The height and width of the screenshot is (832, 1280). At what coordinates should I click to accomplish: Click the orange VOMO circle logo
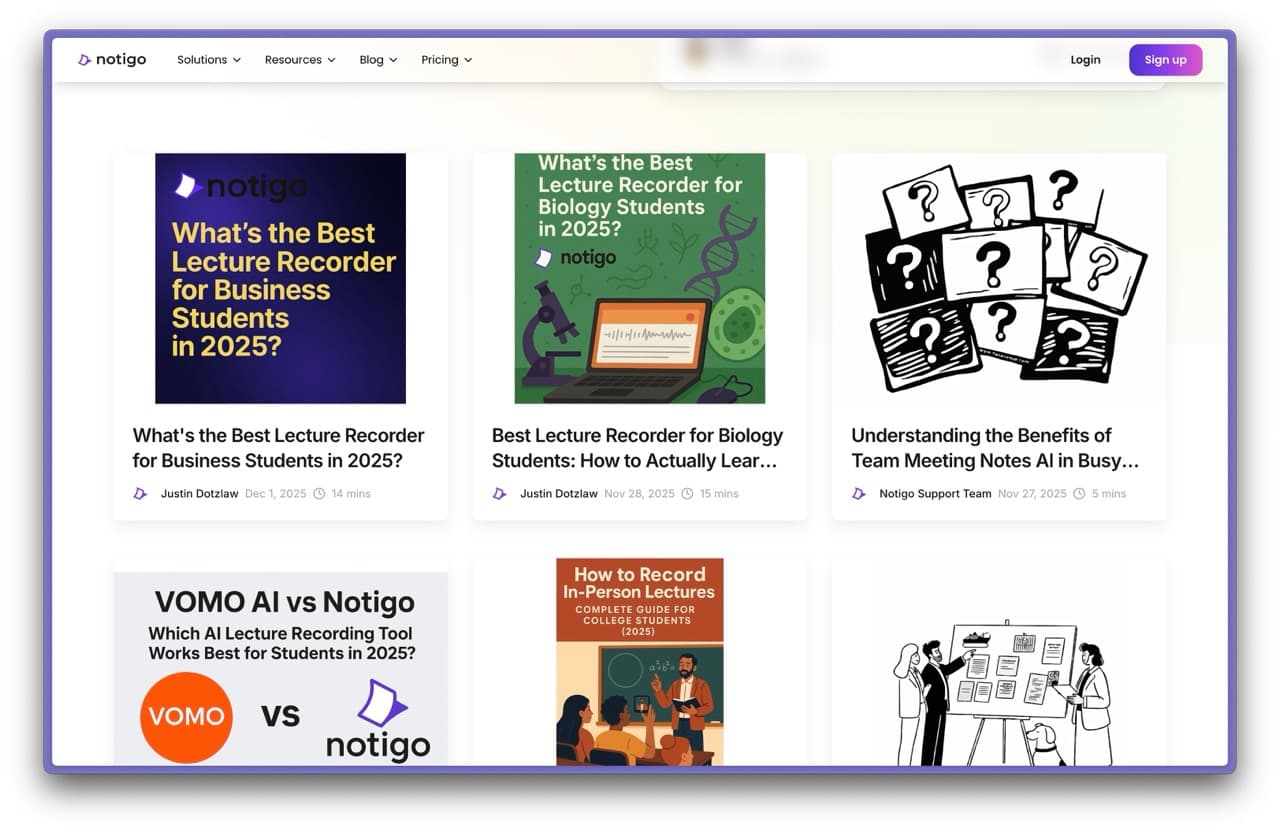click(186, 716)
